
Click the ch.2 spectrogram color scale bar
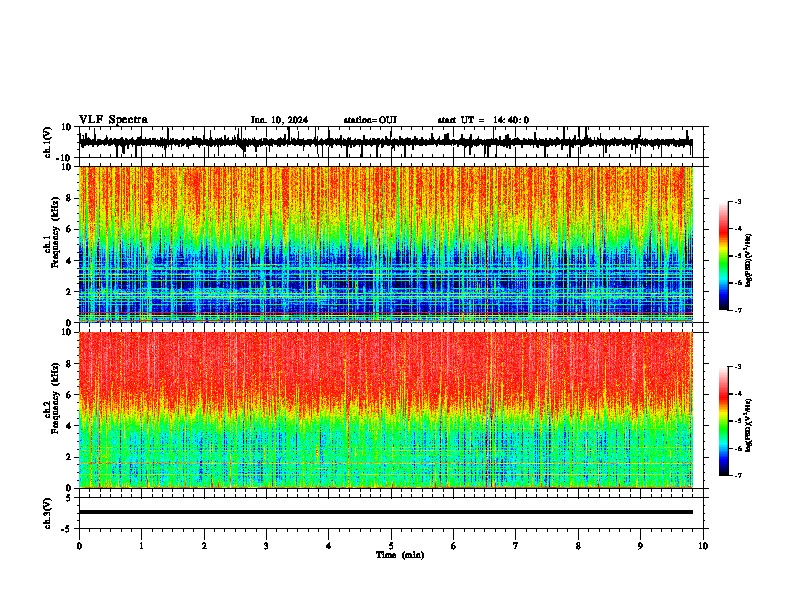(x=723, y=421)
